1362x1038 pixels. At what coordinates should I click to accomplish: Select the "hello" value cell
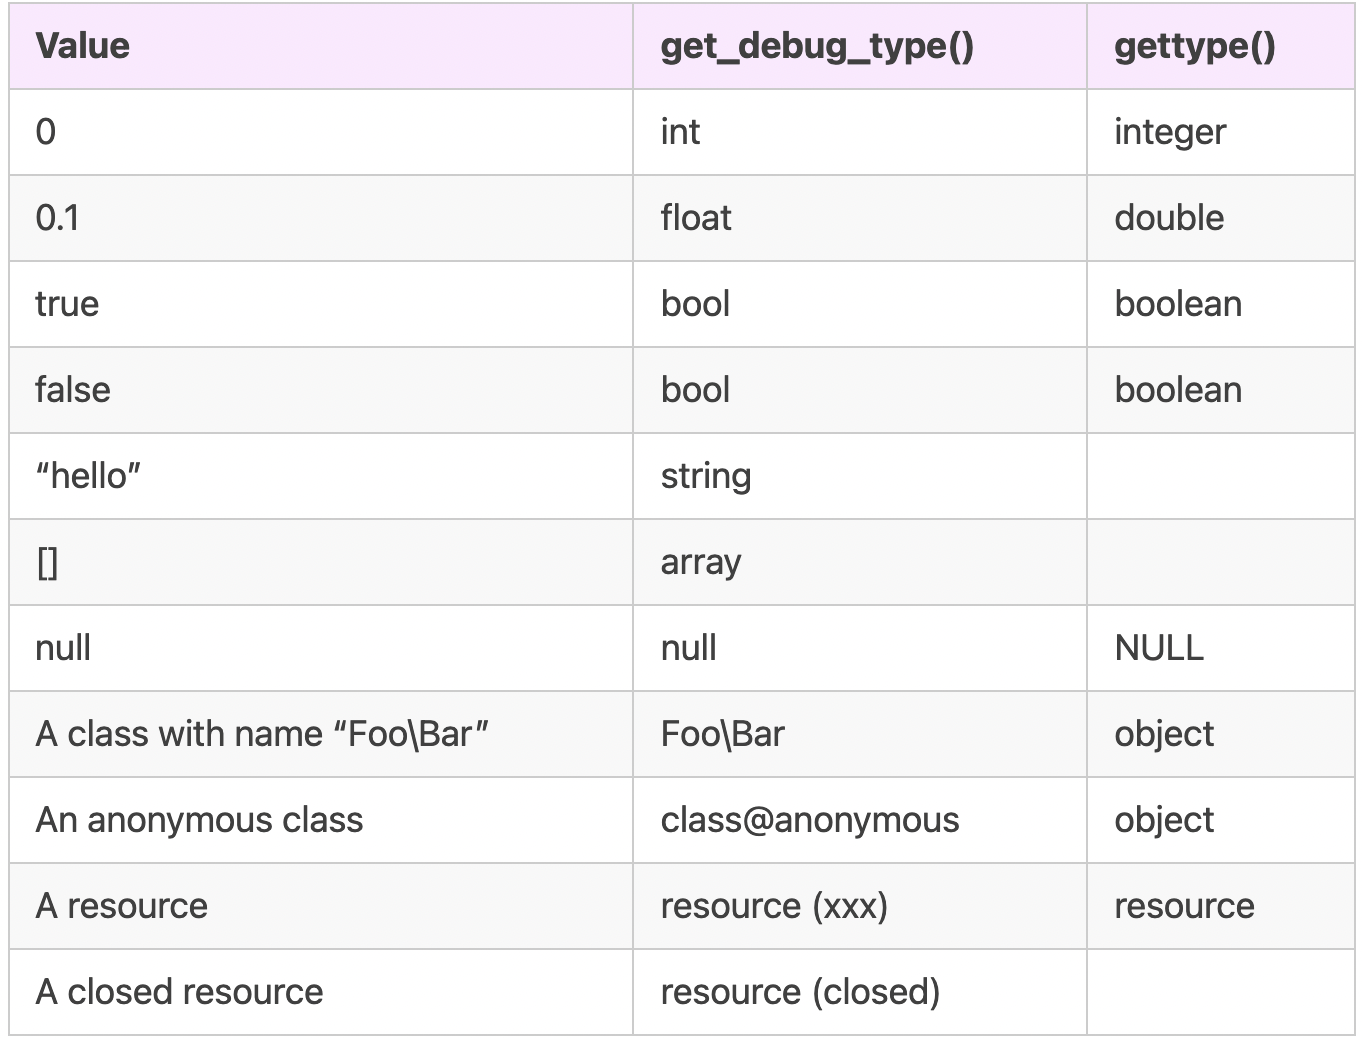(88, 476)
